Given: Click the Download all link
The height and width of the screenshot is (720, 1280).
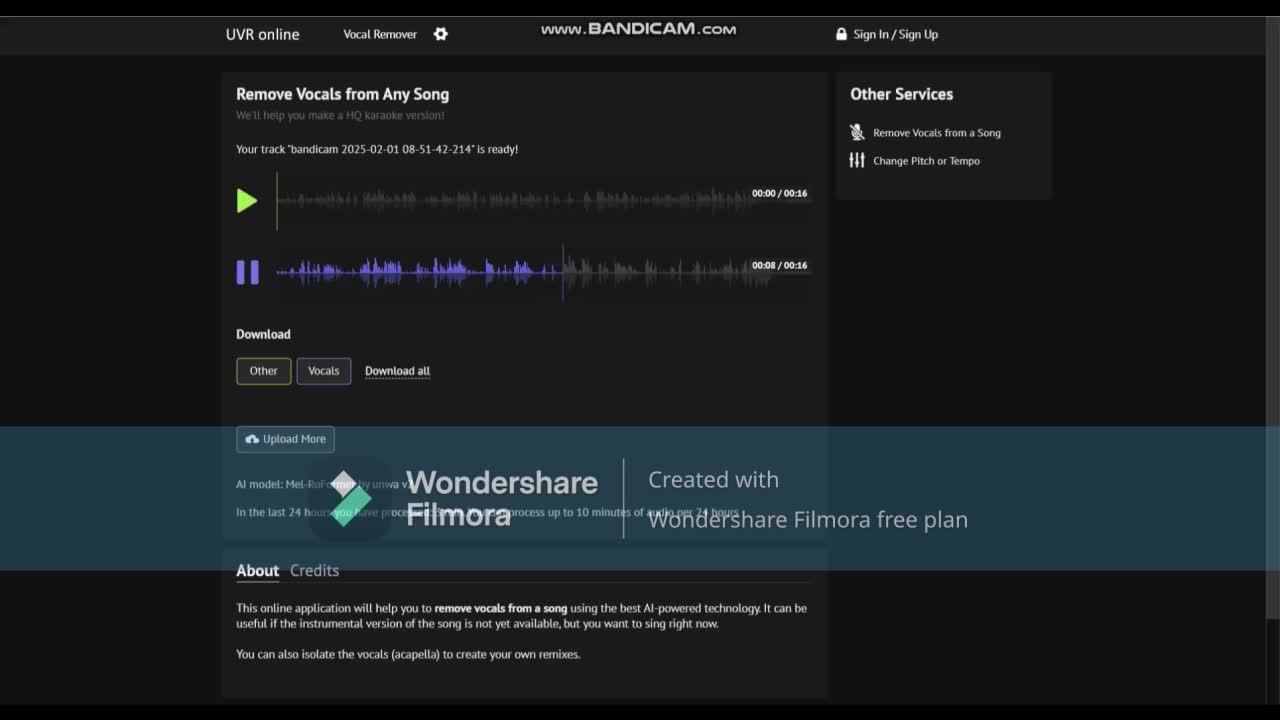Looking at the screenshot, I should tap(397, 371).
